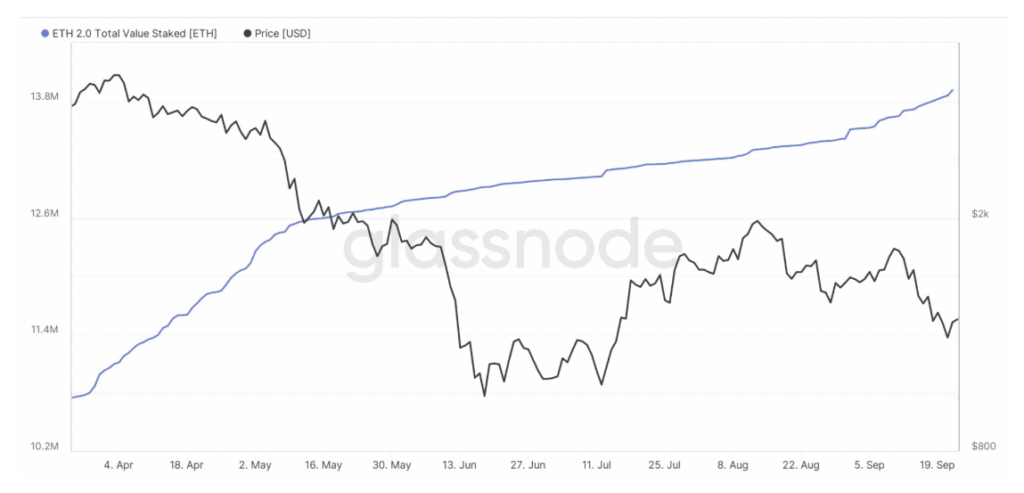Viewport: 1024px width, 493px height.
Task: Click the 11.4M y-axis label
Action: 47,330
